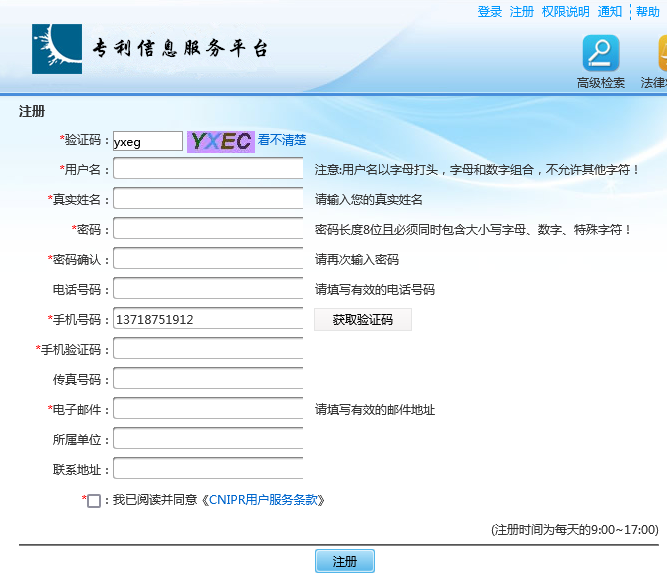Viewport: 667px width, 573px height.
Task: Submit form with bottom 注册 button
Action: click(344, 561)
